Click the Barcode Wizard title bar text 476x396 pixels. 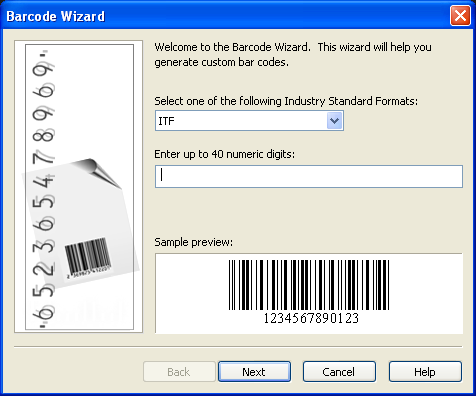(56, 16)
